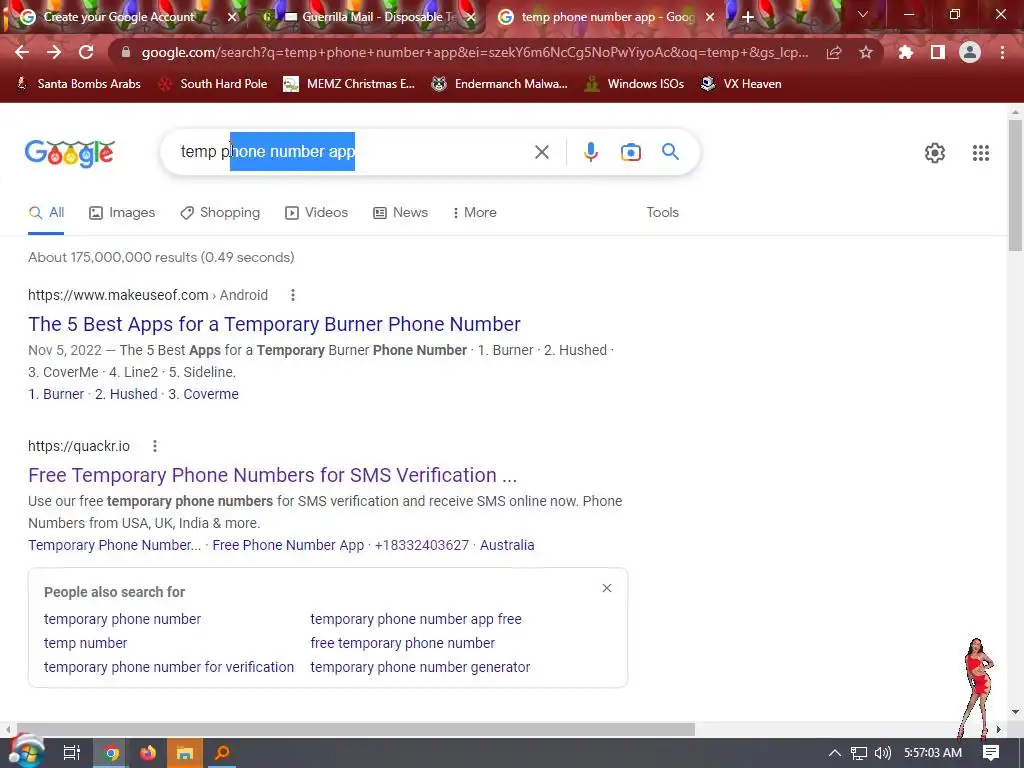
Task: Bookmark this page with the star icon
Action: click(866, 52)
